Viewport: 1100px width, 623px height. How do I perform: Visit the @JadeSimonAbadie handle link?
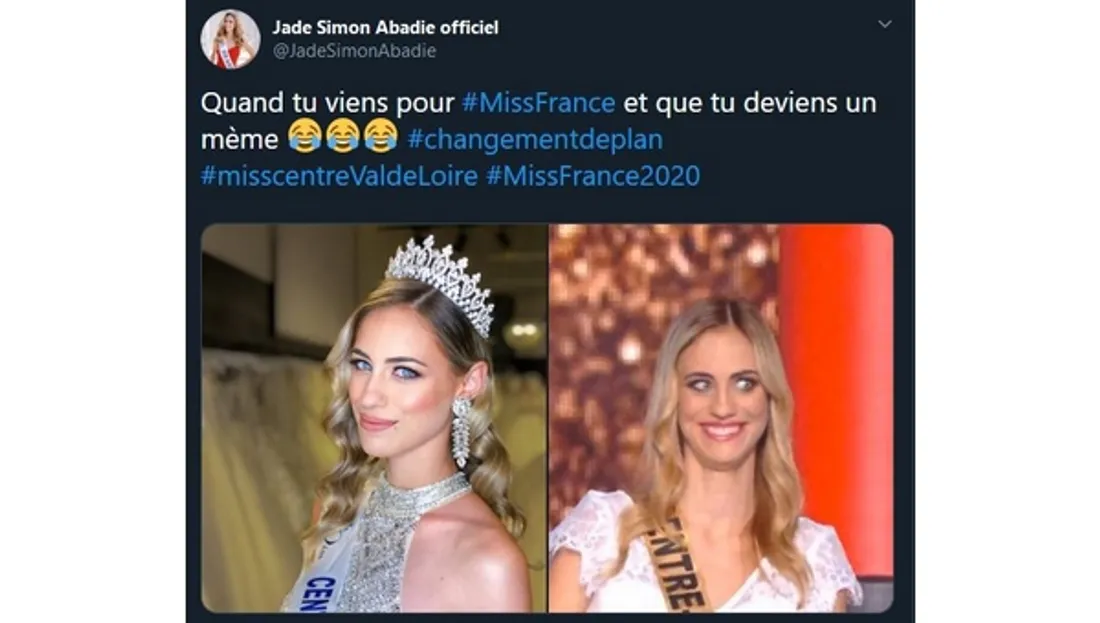click(354, 51)
